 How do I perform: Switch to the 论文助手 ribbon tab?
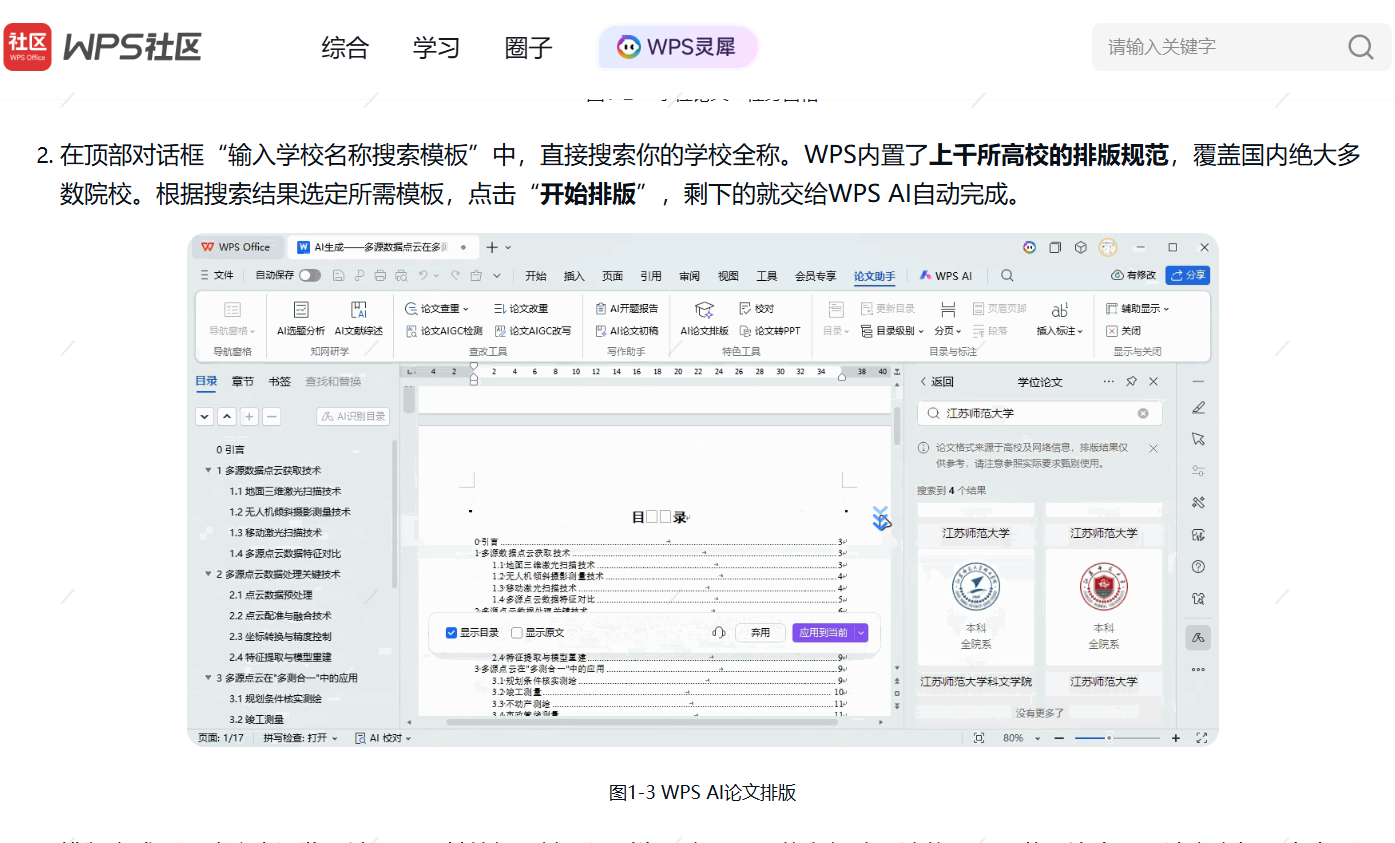pyautogui.click(x=874, y=276)
